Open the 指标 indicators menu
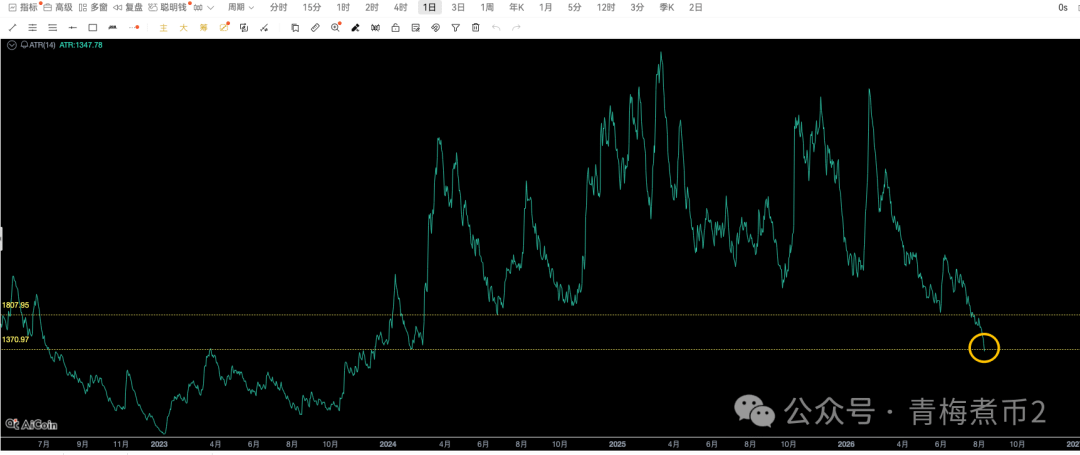This screenshot has height=455, width=1080. tap(23, 8)
